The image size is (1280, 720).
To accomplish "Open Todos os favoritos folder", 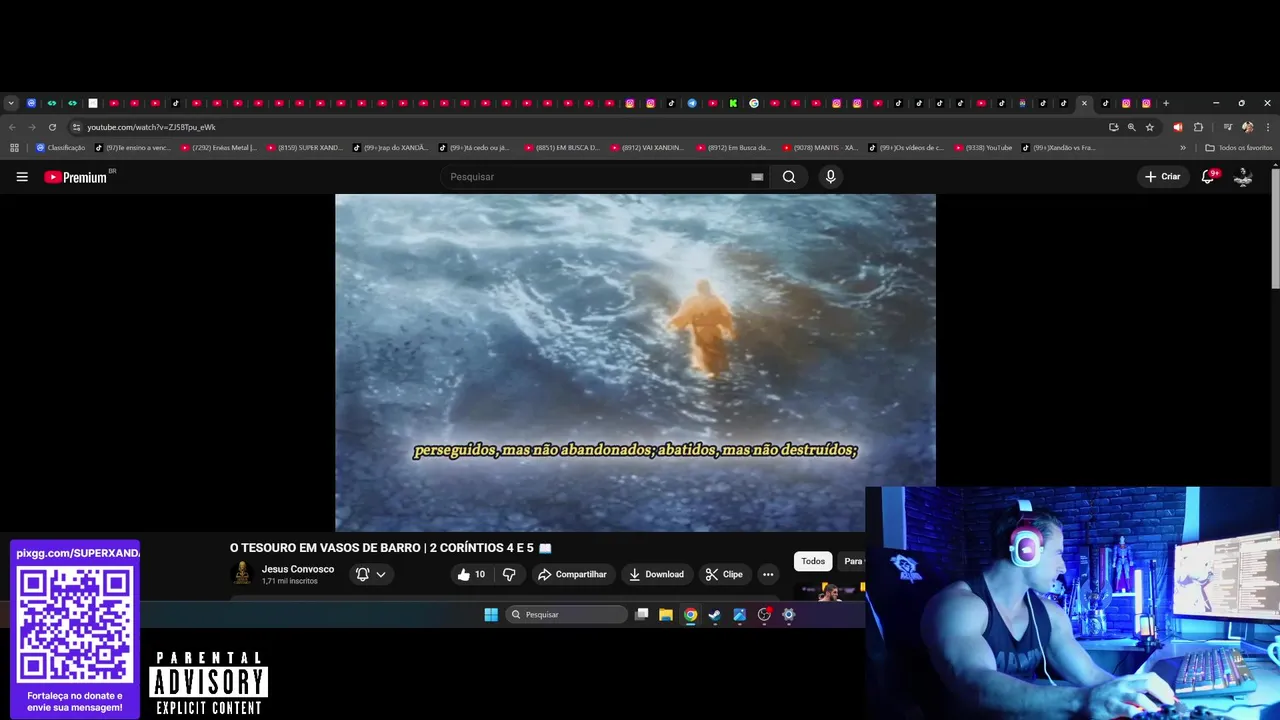I will [1239, 148].
